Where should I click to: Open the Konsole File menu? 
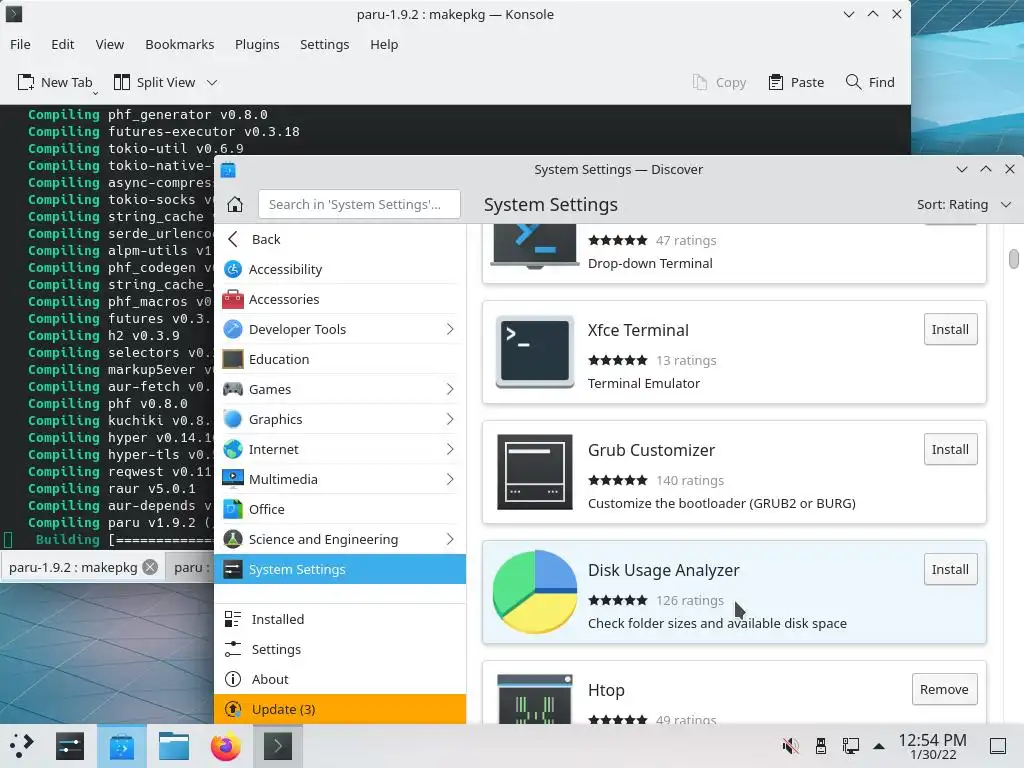[x=20, y=44]
